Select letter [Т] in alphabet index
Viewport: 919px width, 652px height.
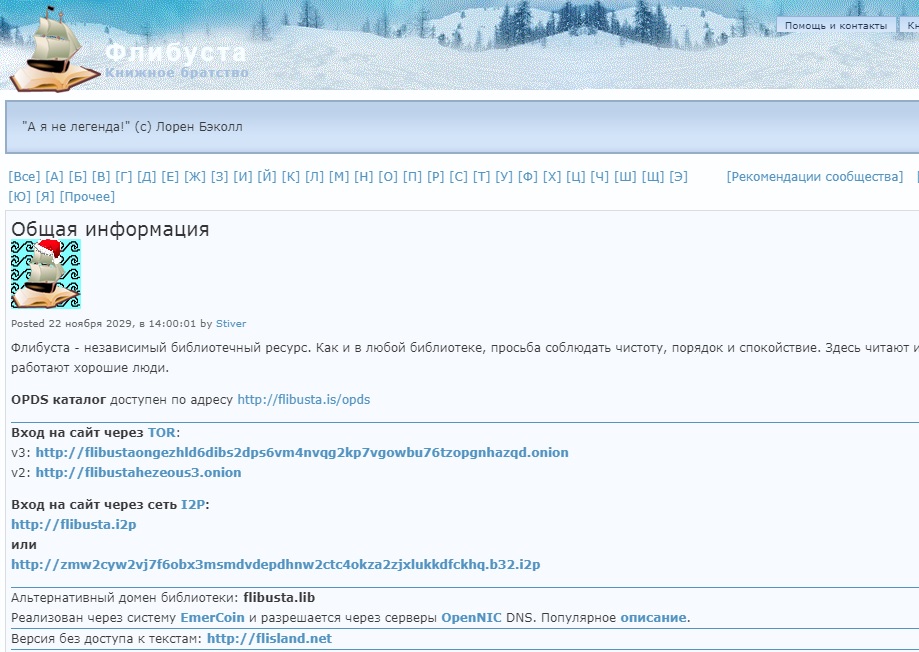pyautogui.click(x=481, y=176)
